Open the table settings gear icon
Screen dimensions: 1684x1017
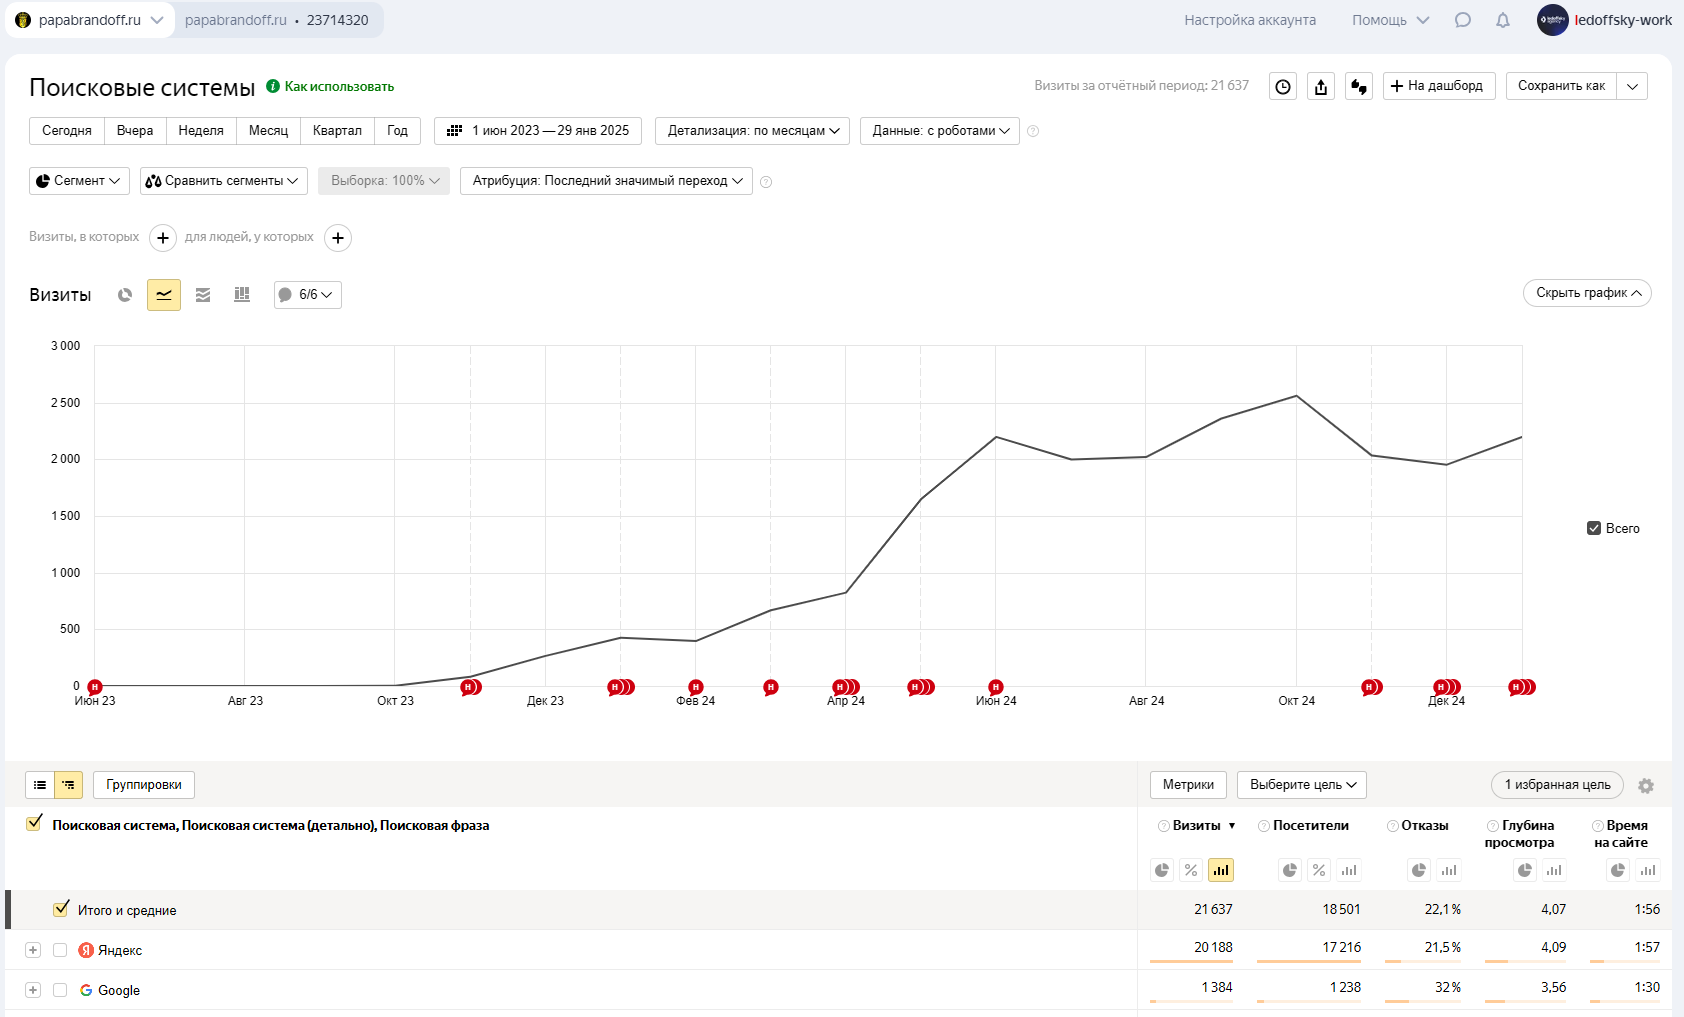click(1646, 786)
